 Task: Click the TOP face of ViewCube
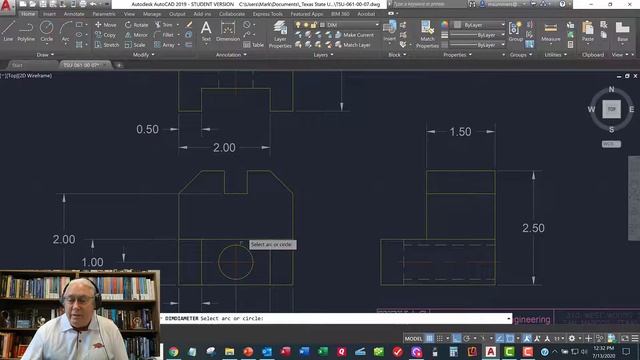[x=611, y=109]
